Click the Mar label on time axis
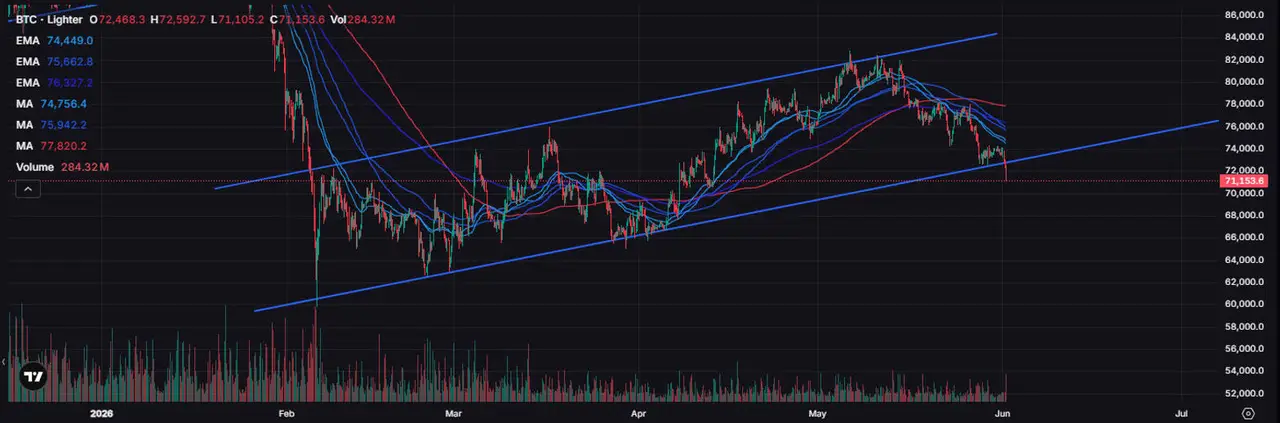The image size is (1280, 423). tap(453, 412)
